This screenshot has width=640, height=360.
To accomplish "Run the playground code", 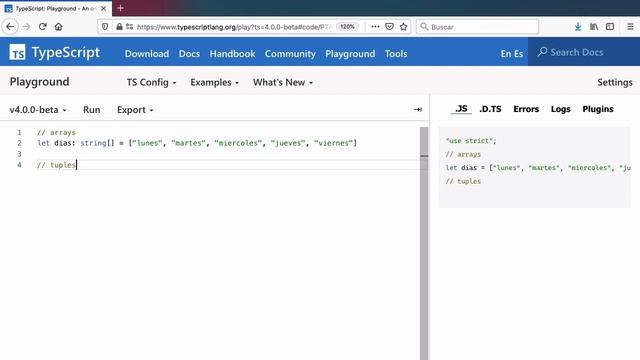I will tap(91, 110).
